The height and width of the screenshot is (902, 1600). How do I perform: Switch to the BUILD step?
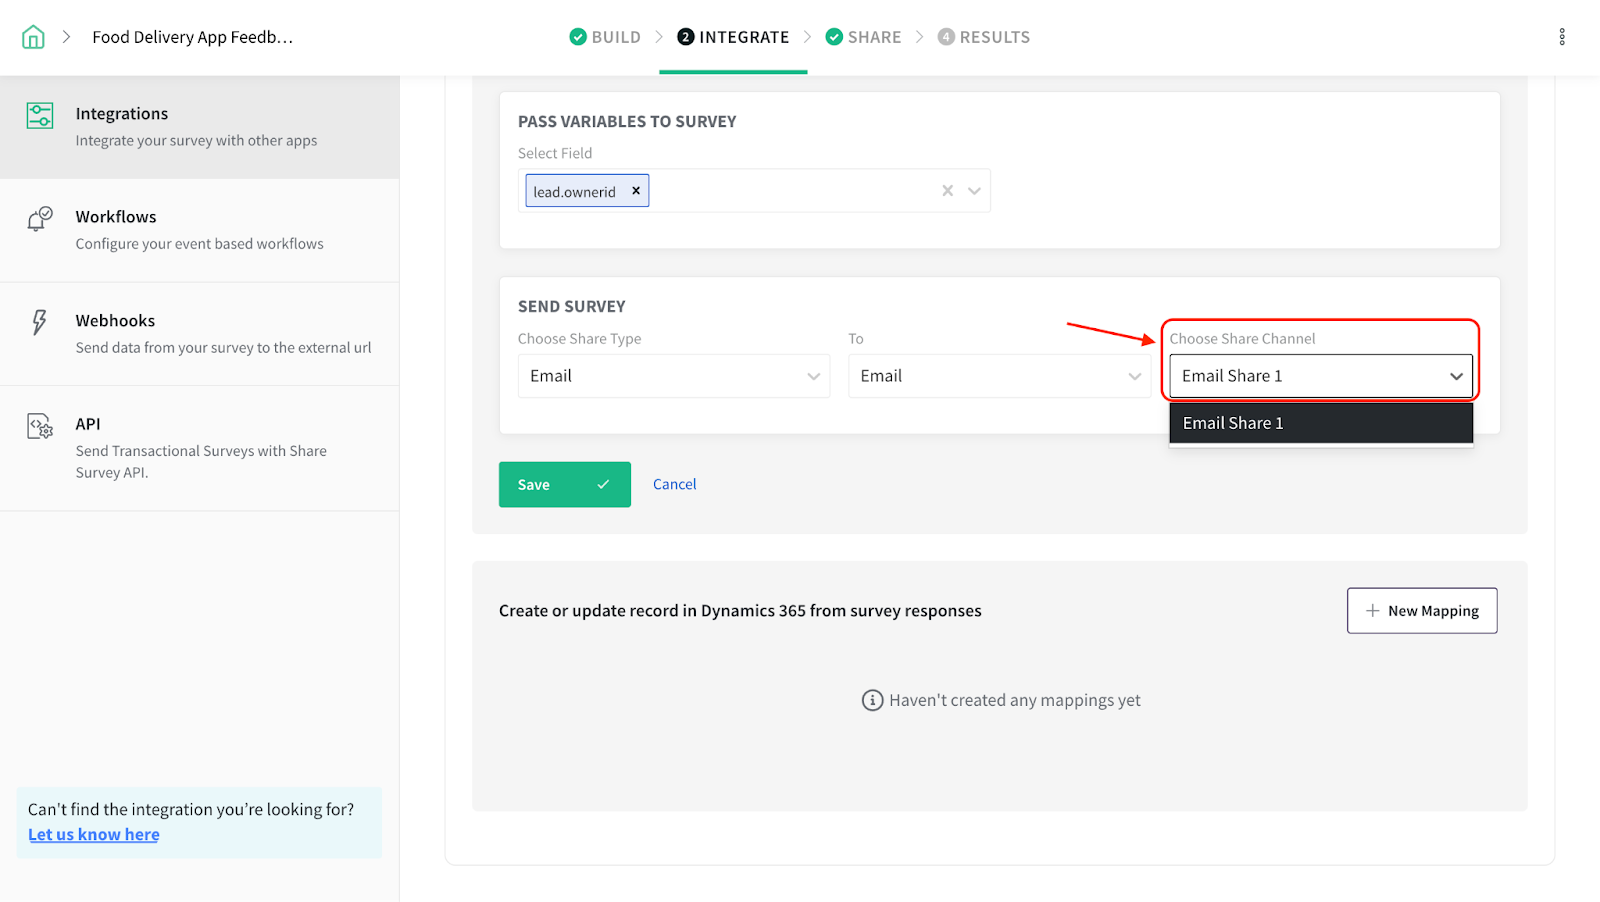[605, 37]
